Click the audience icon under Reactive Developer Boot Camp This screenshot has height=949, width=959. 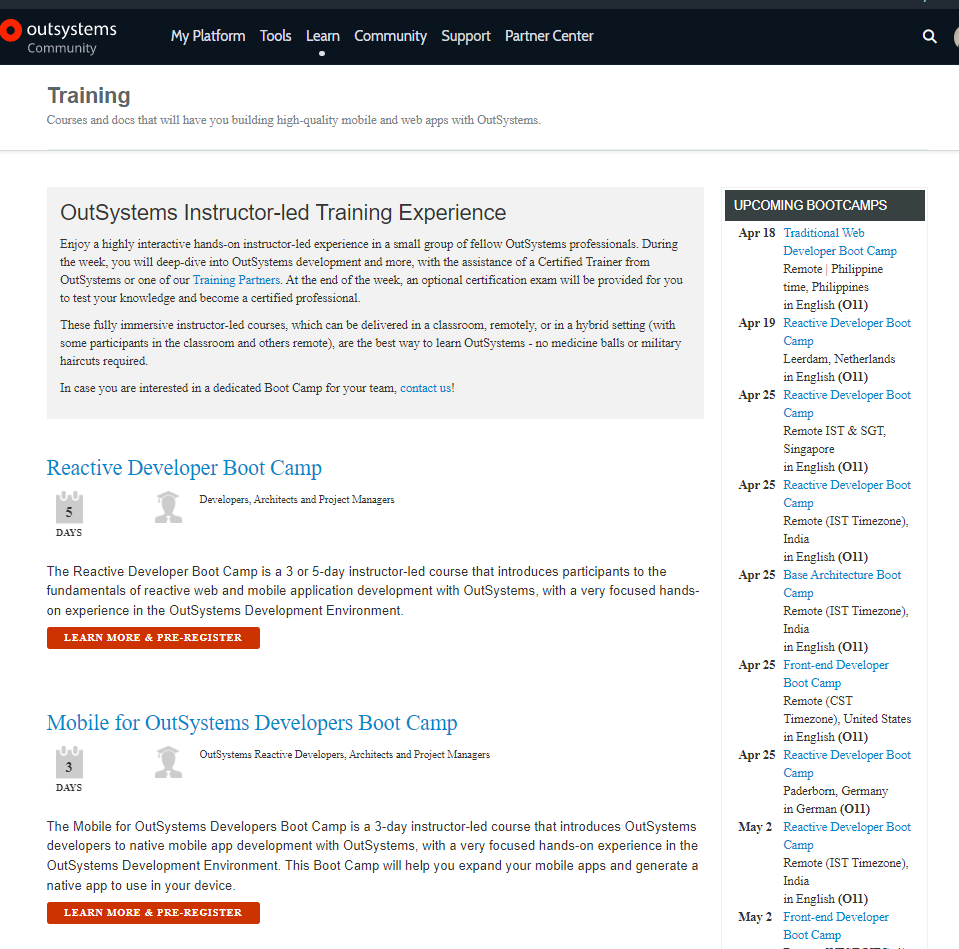coord(168,507)
